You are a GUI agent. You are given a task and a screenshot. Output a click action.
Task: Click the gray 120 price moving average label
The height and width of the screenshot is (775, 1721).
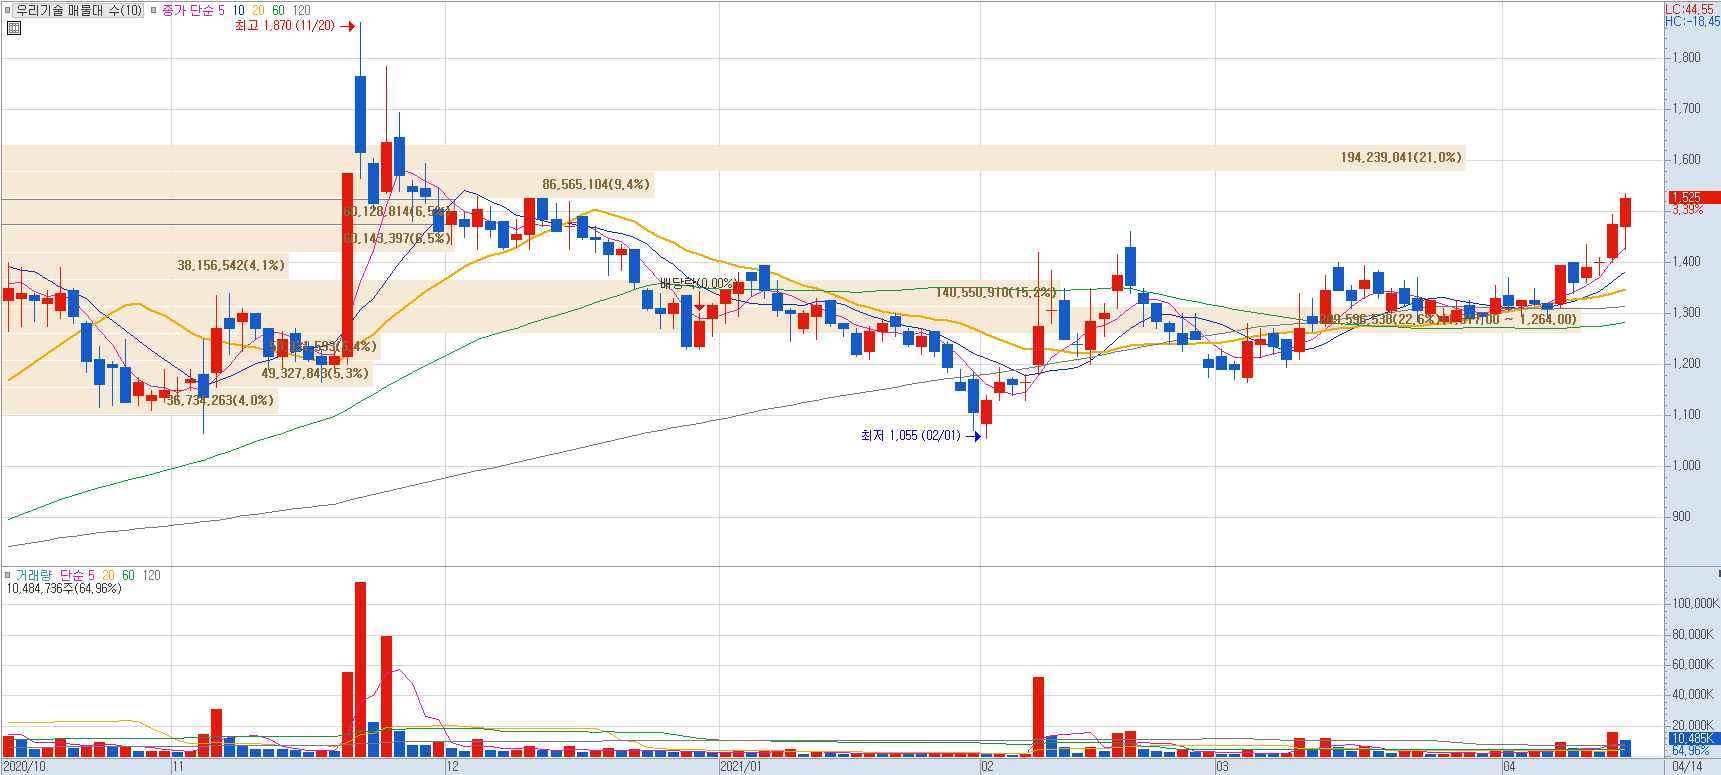pyautogui.click(x=301, y=10)
